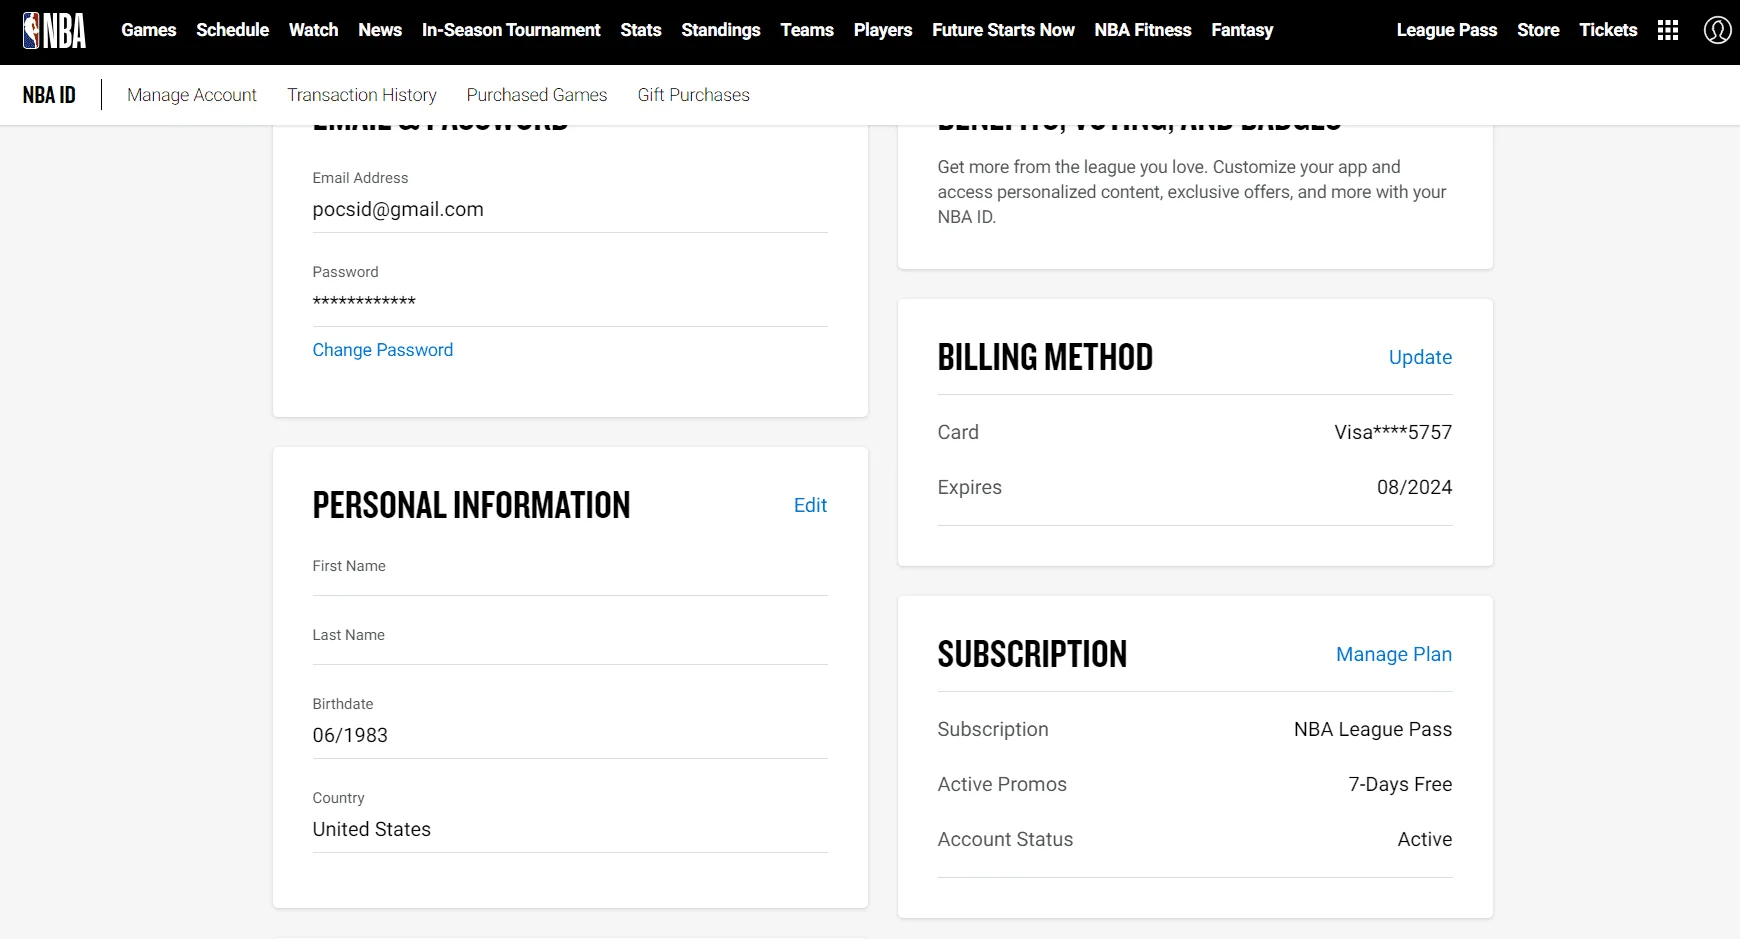Open the Games menu

point(149,30)
